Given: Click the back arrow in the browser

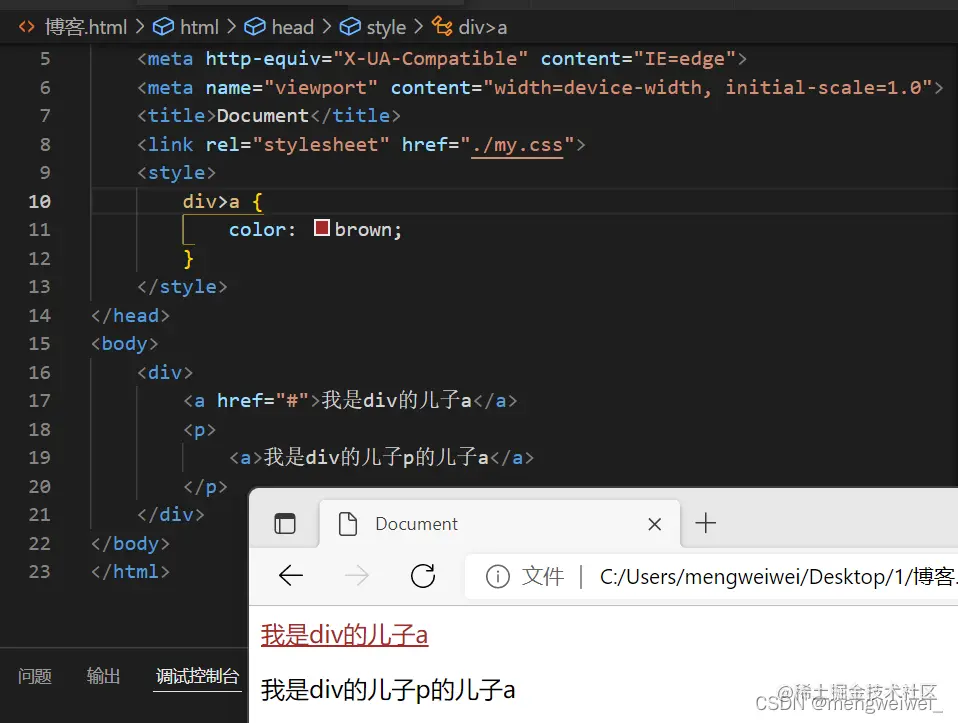Looking at the screenshot, I should pos(291,575).
